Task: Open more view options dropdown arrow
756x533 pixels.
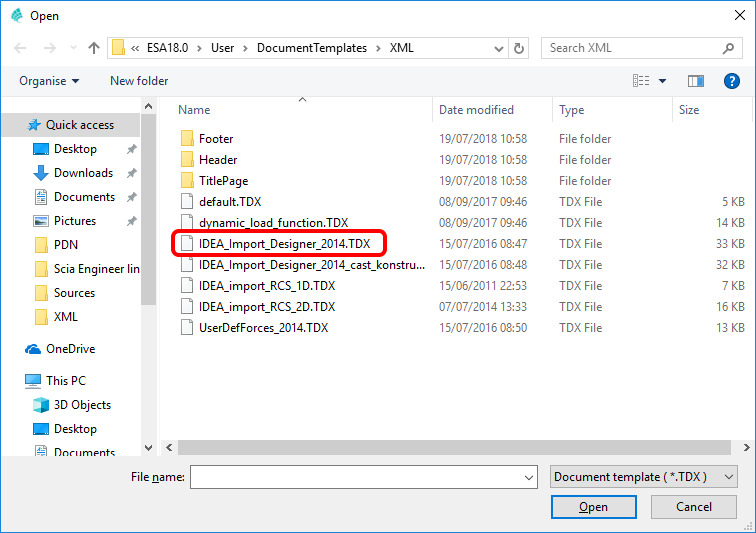Action: [662, 81]
